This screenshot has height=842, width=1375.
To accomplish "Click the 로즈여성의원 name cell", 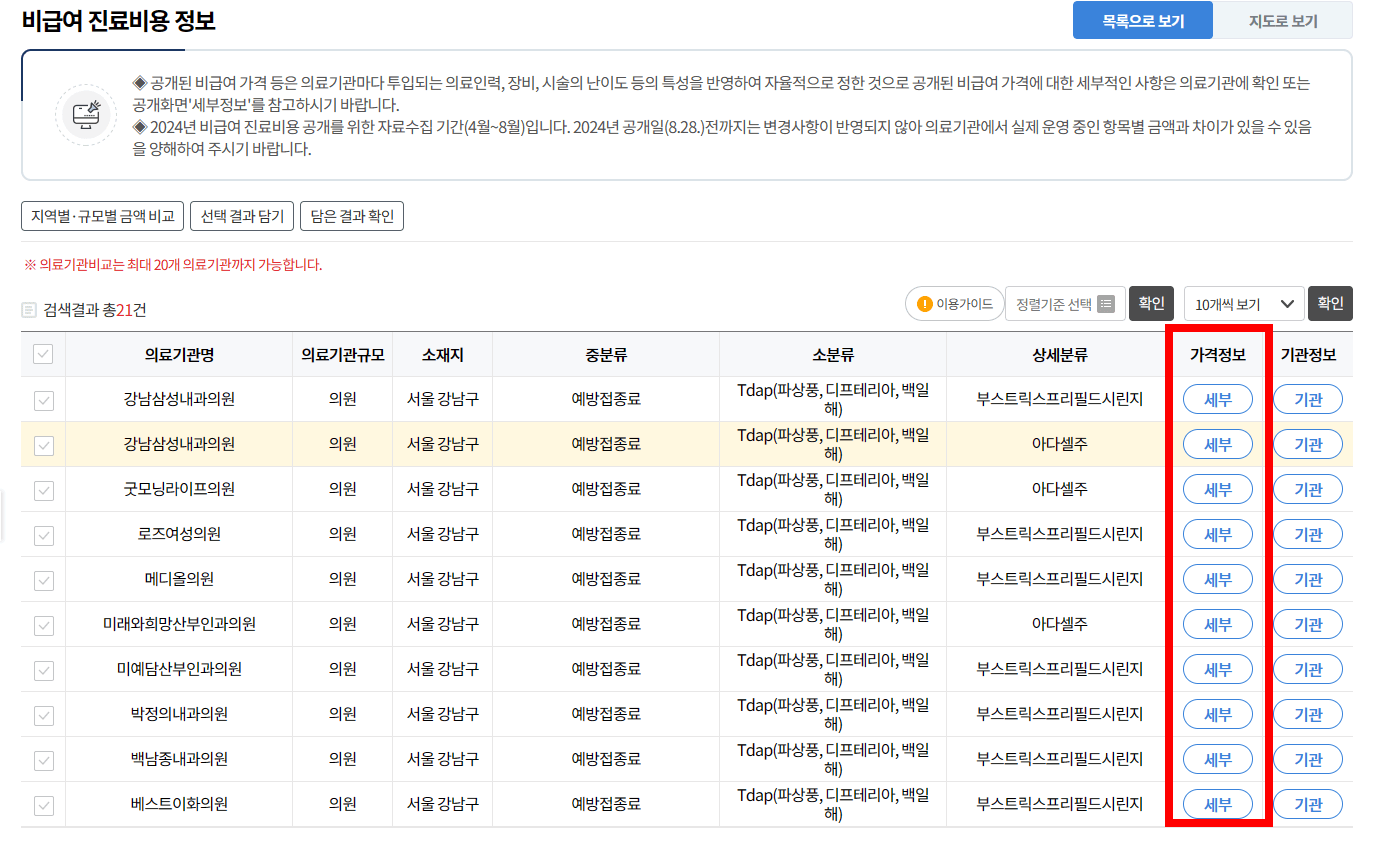I will 179,534.
